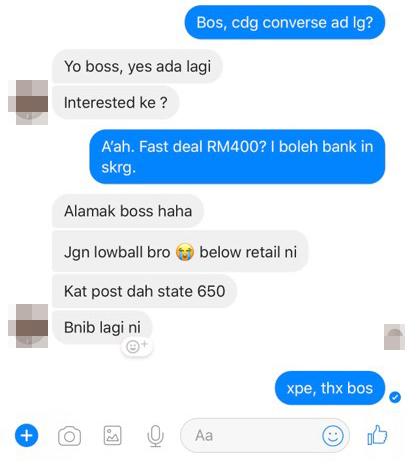This screenshot has height=461, width=405.
Task: Tap the 'Kat post dah state 650' bubble
Action: point(145,291)
